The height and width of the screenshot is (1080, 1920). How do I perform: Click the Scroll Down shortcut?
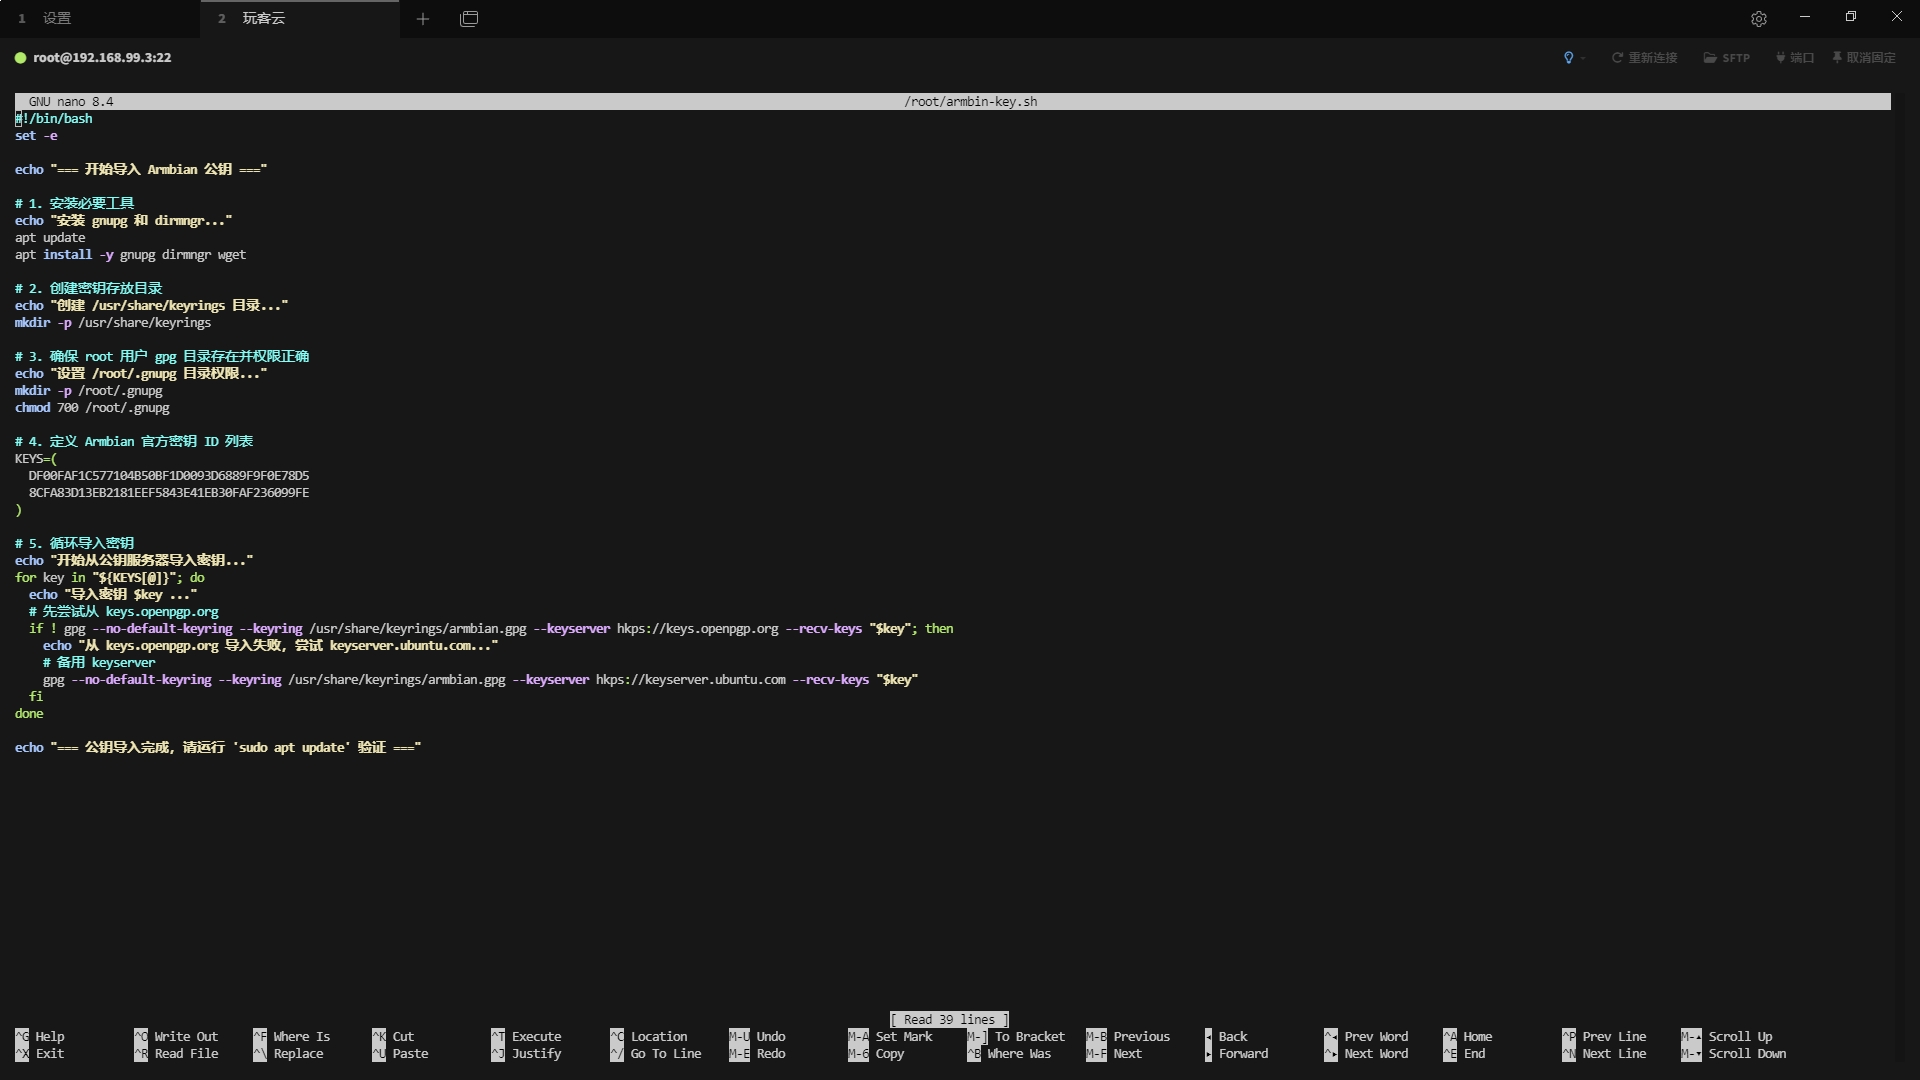[1734, 1054]
